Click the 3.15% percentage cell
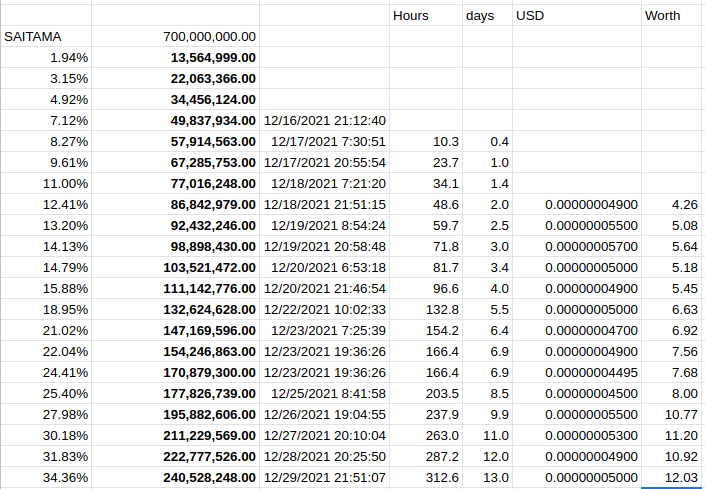705x489 pixels. pyautogui.click(x=46, y=79)
